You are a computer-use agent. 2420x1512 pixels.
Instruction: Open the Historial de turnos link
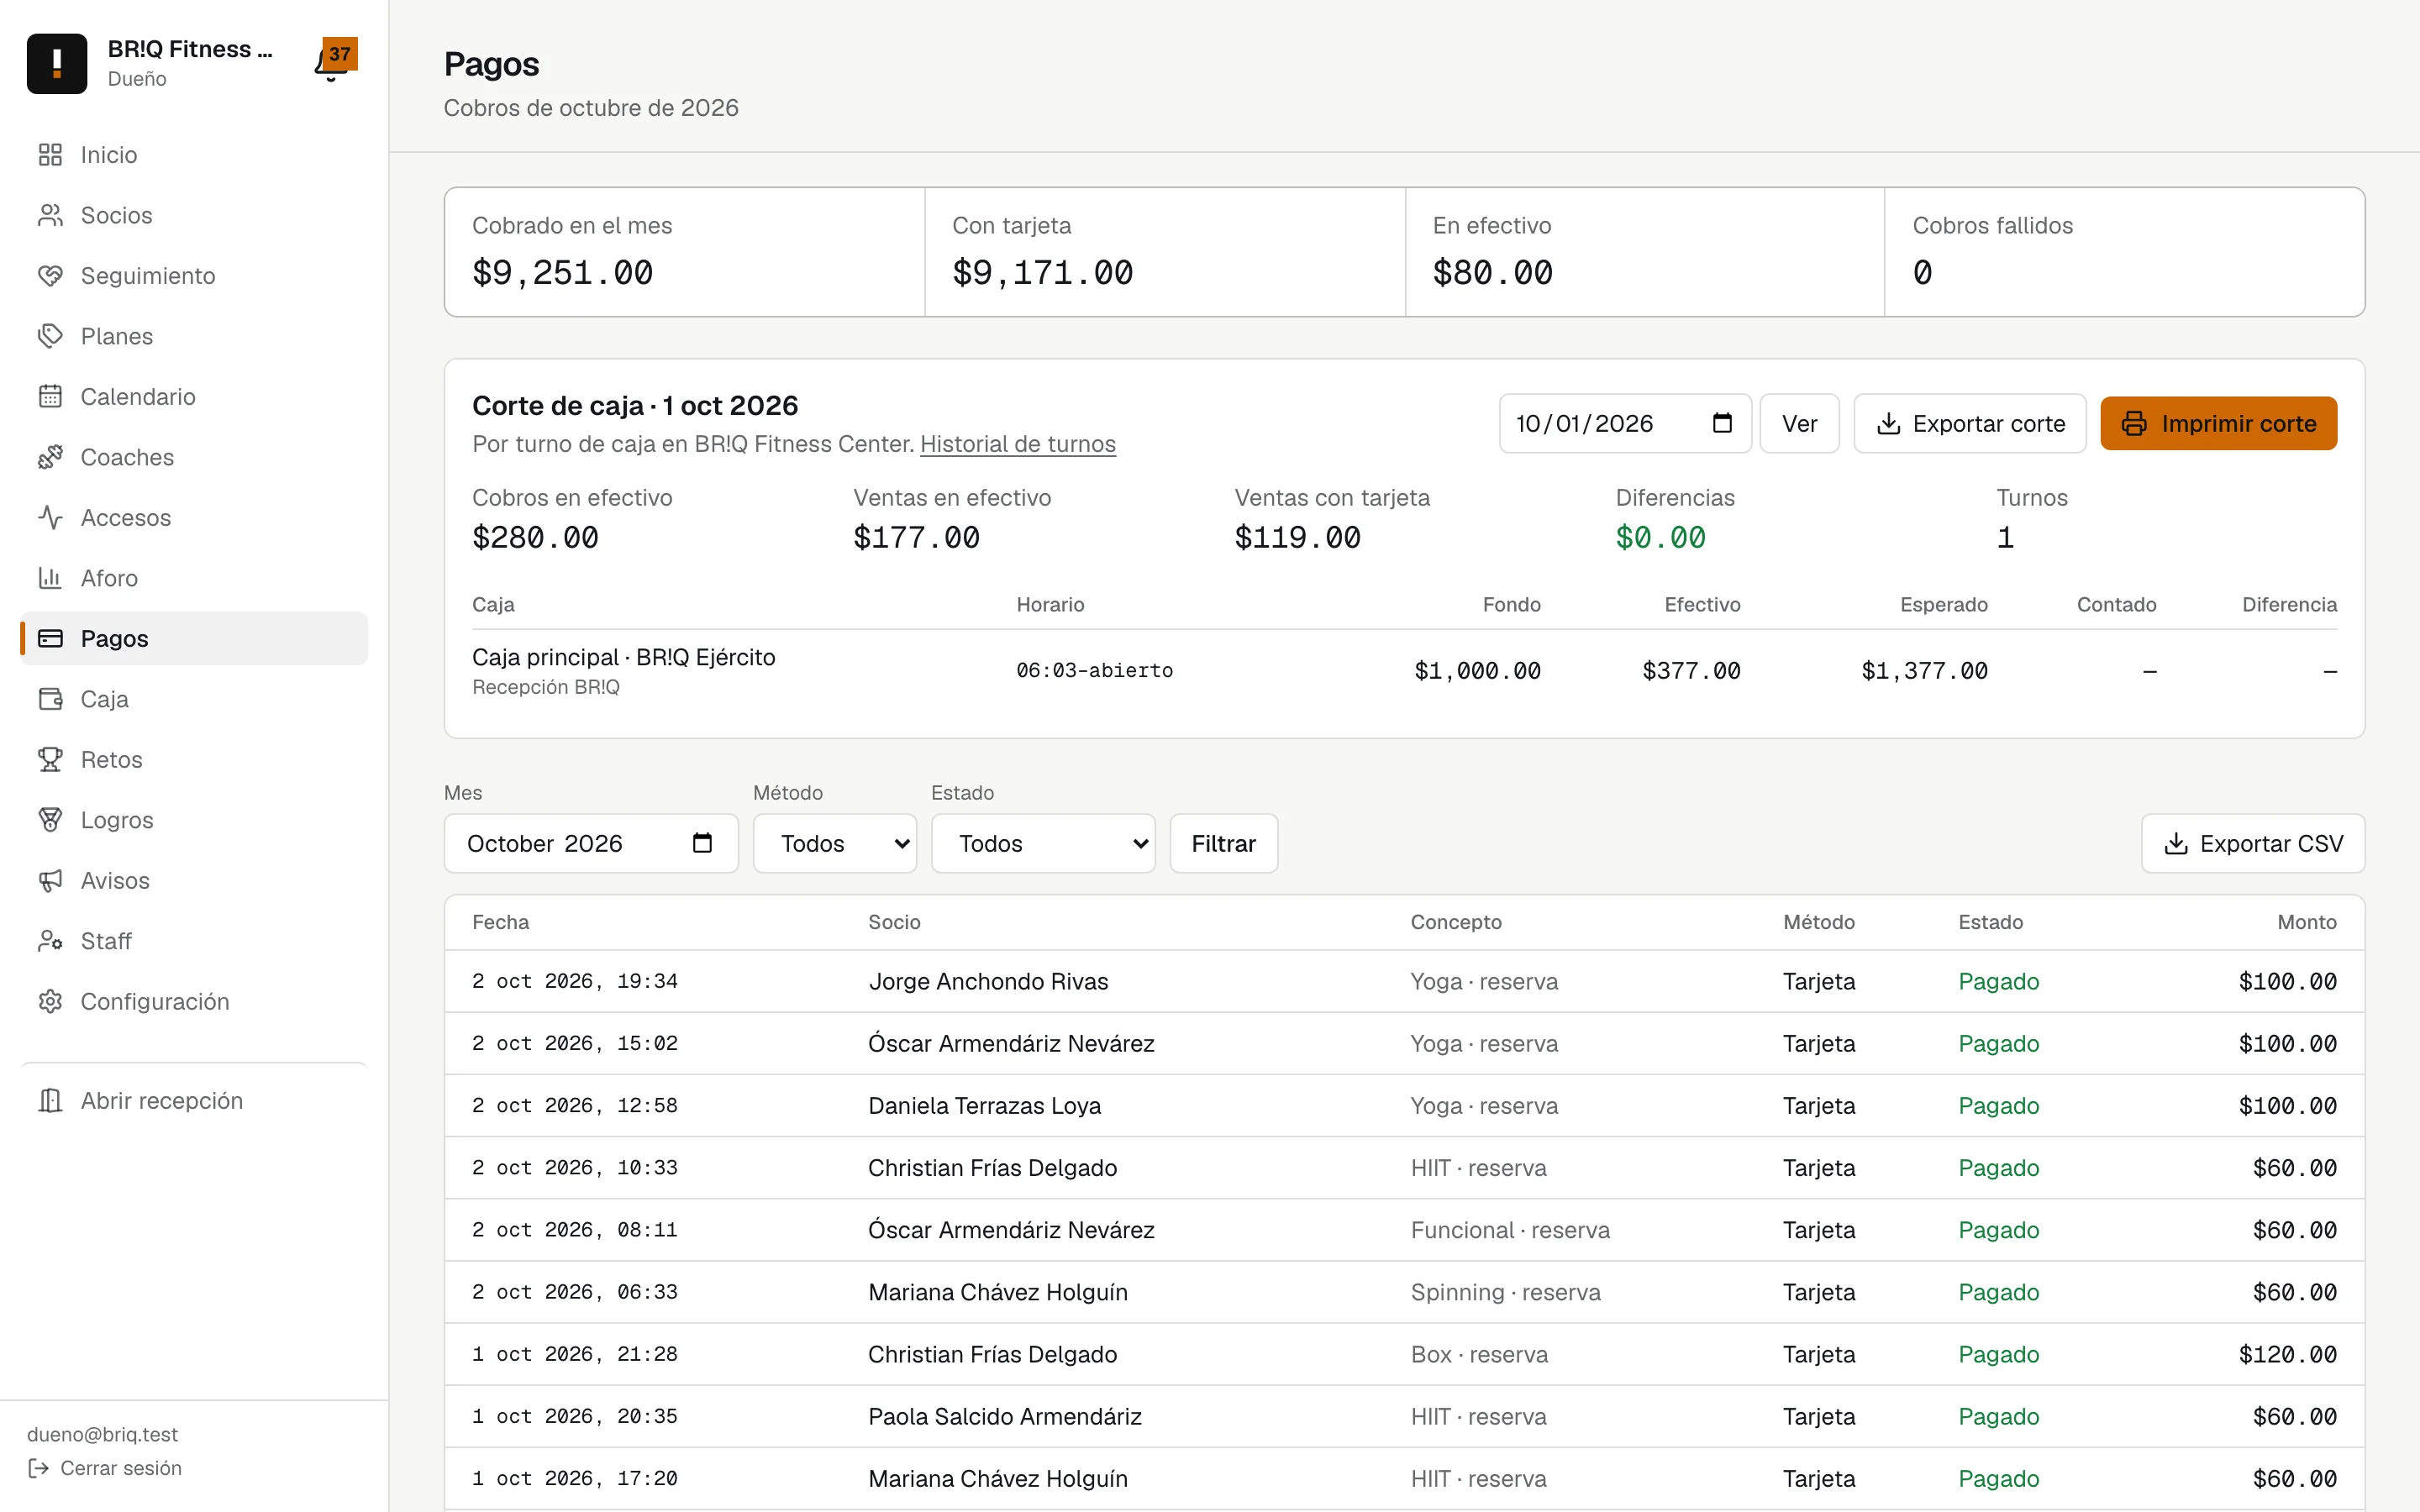point(1018,444)
